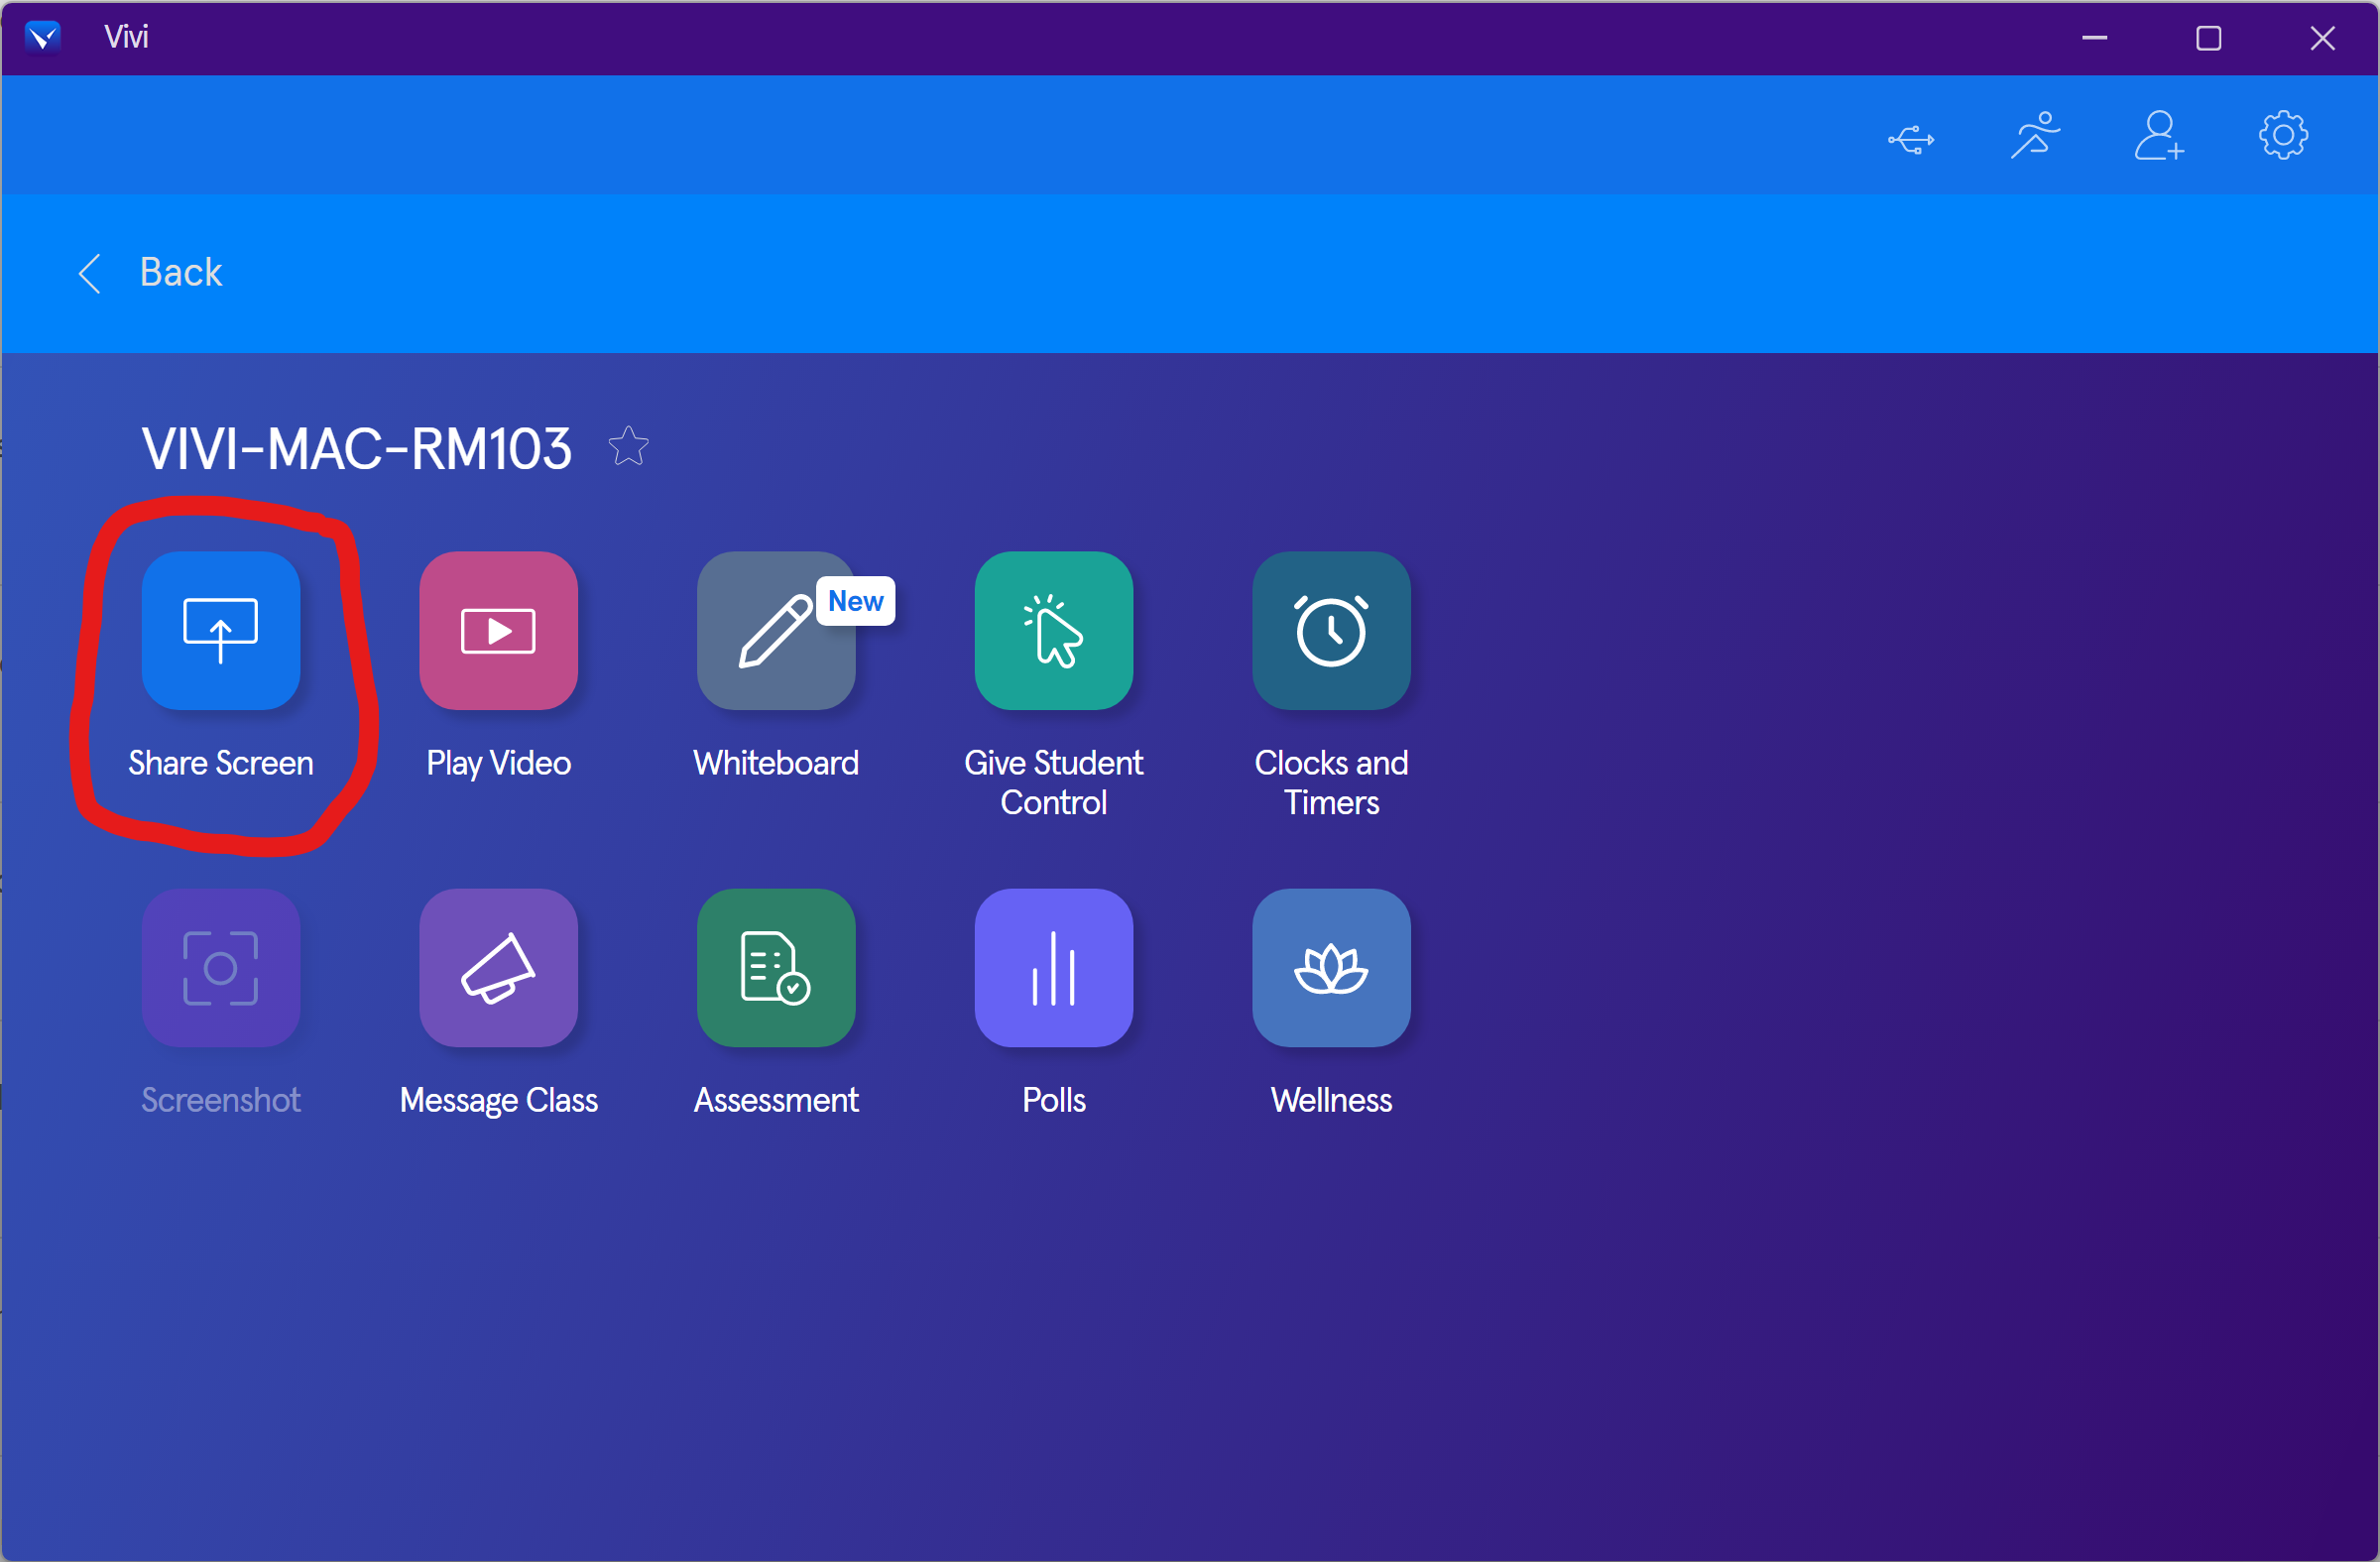The image size is (2380, 1562).
Task: Open Clocks and Timers tile
Action: pos(1330,630)
